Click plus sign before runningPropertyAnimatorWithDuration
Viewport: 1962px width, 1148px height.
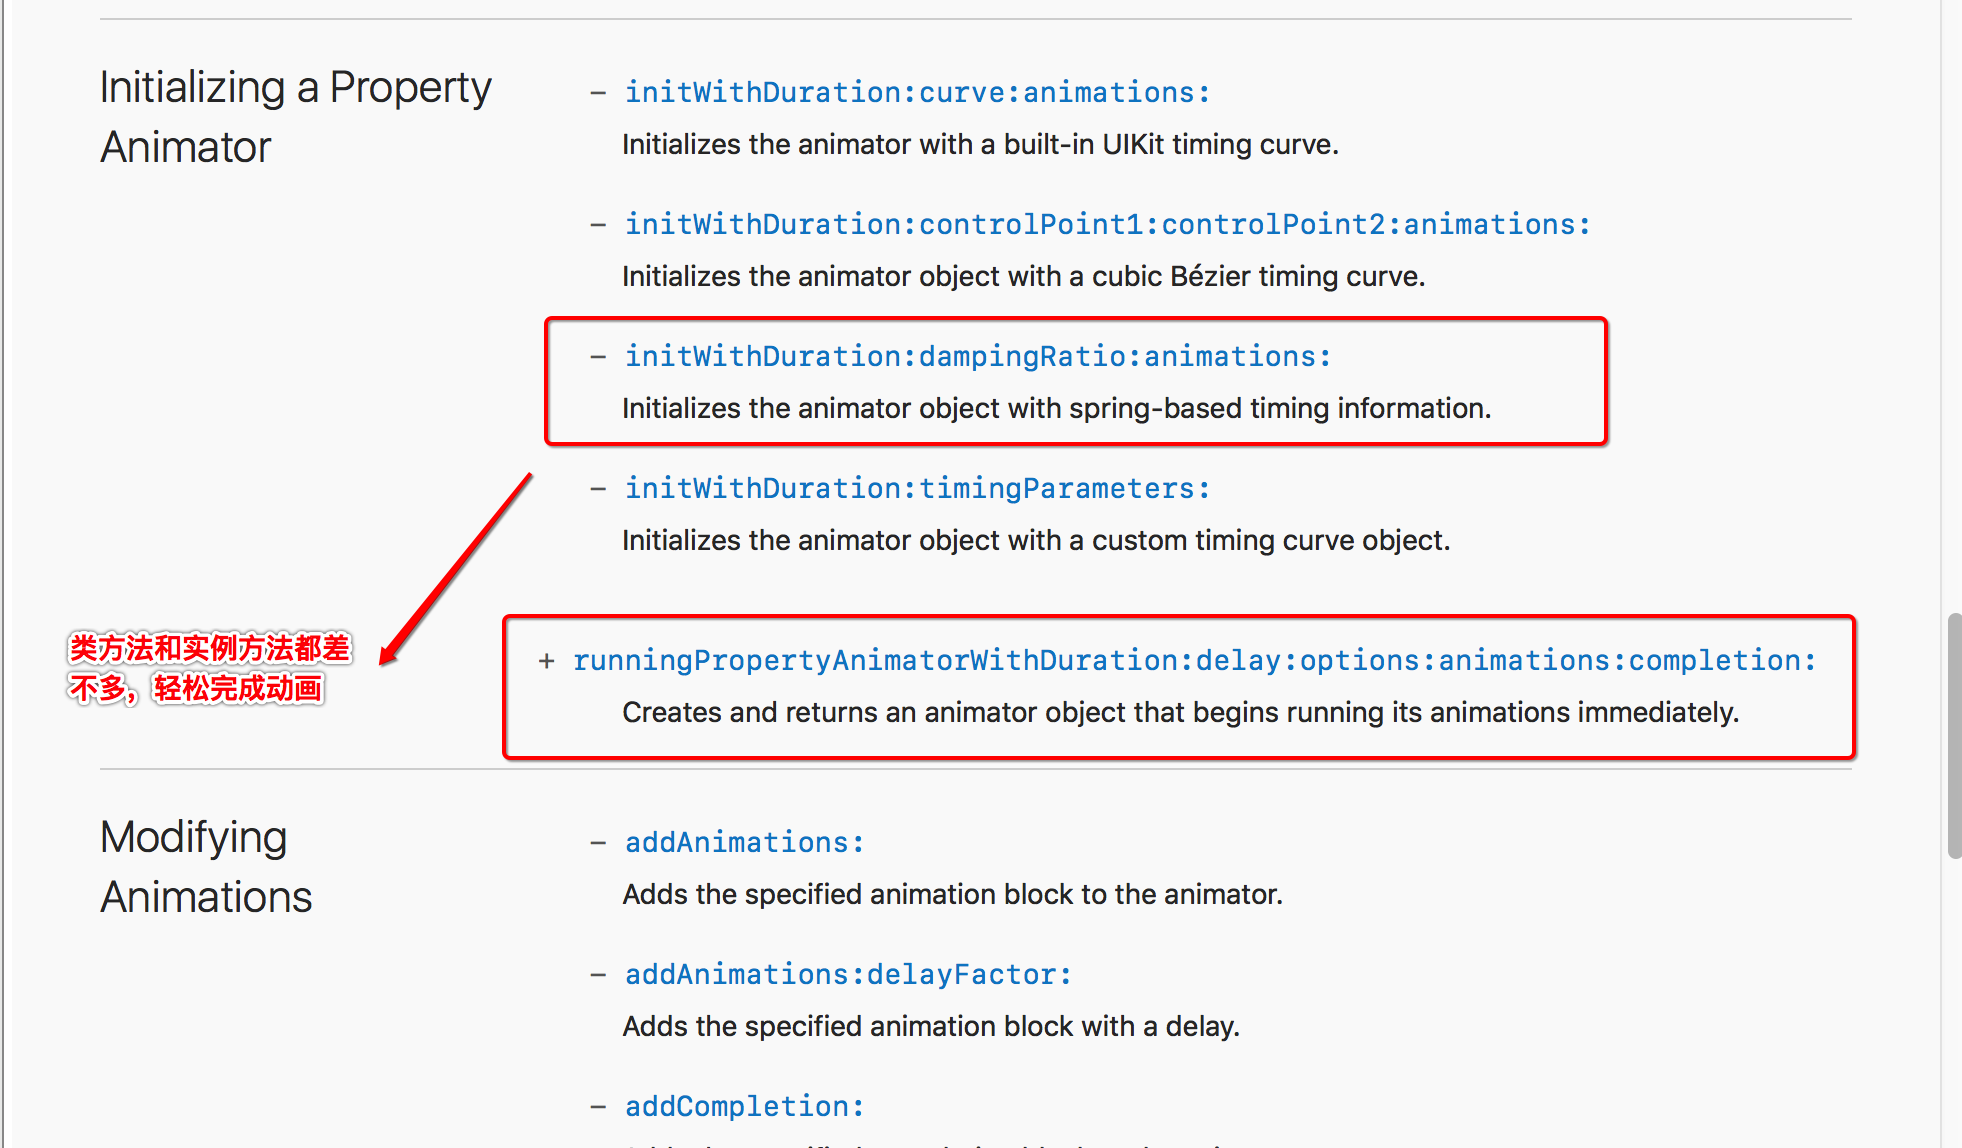click(546, 660)
